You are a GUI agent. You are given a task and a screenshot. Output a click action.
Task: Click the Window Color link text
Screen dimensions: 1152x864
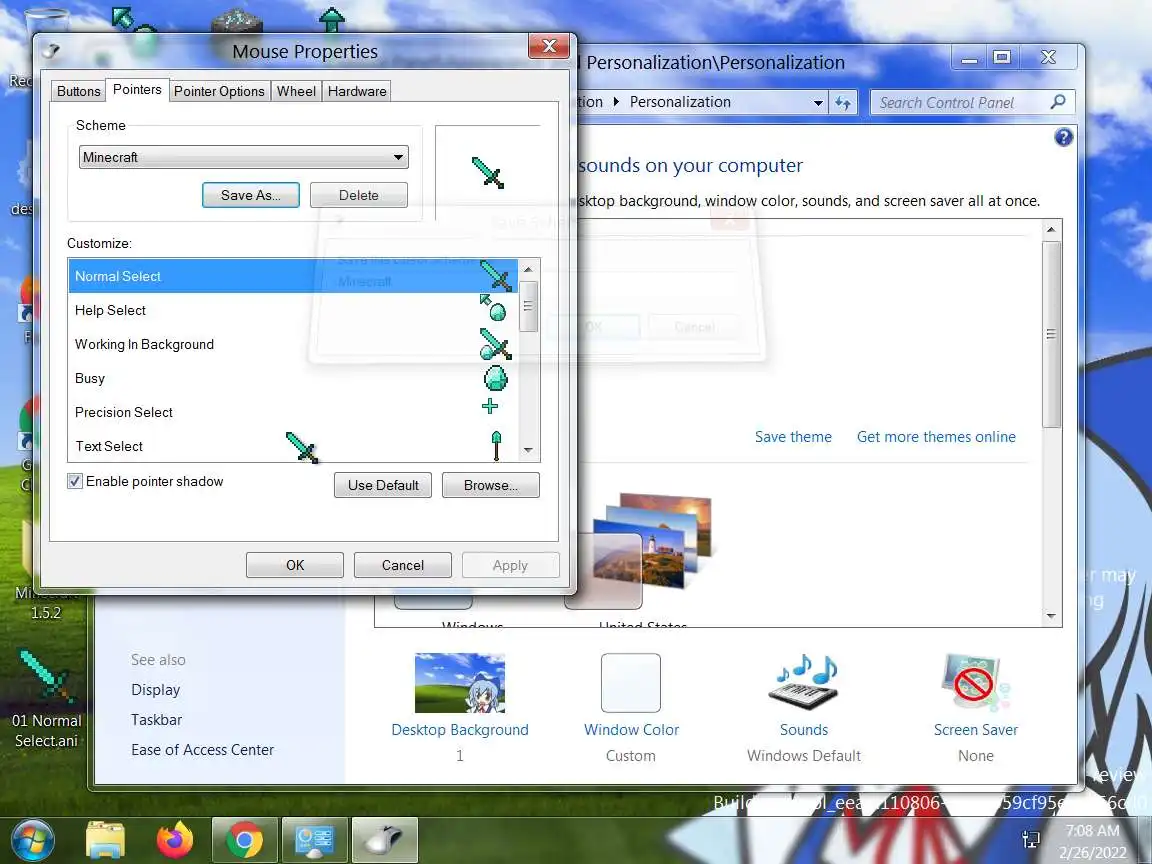click(631, 730)
